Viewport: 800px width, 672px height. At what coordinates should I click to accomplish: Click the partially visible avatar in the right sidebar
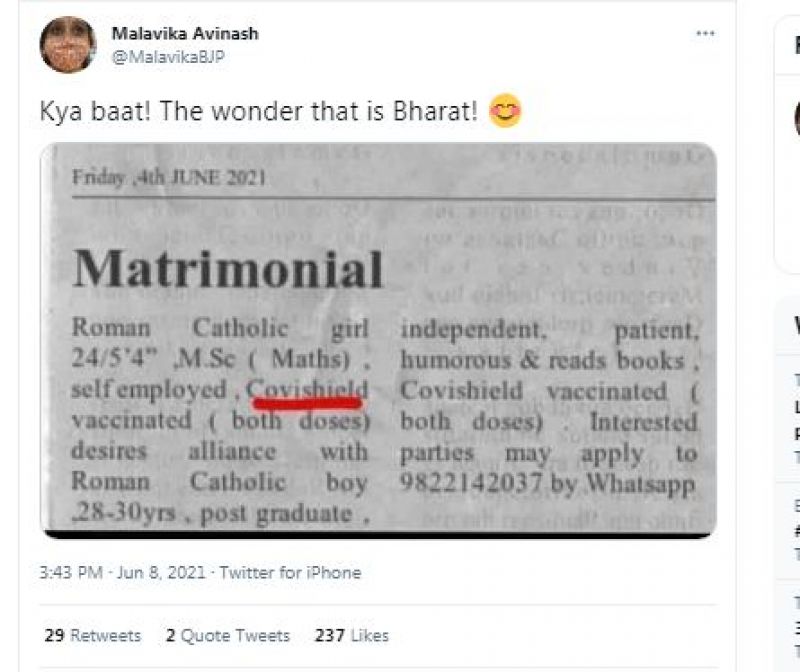click(797, 120)
